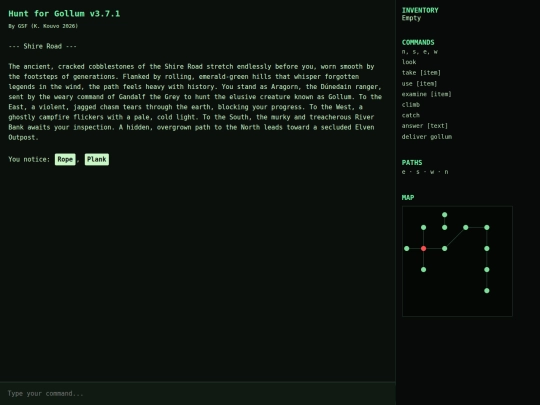Screen dimensions: 540x405
Task: Select the red current-location node on the map
Action: click(424, 248)
